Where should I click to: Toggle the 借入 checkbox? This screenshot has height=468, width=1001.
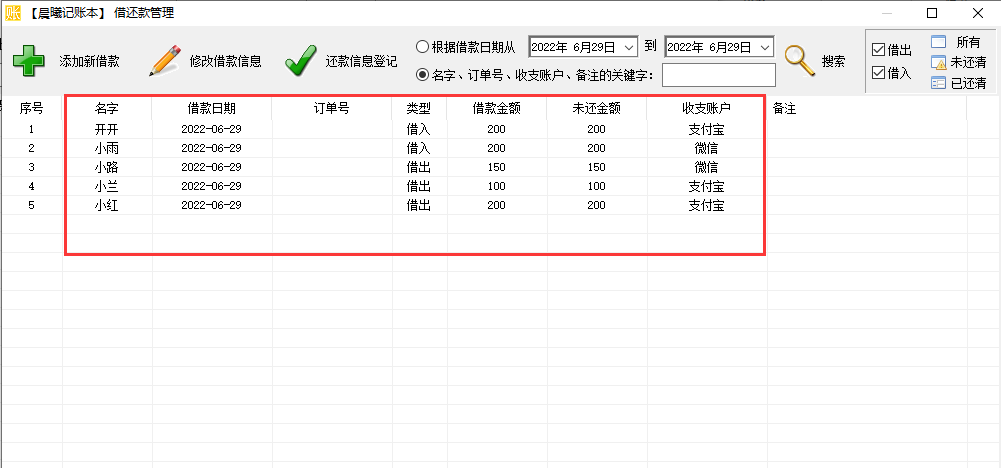[x=878, y=72]
